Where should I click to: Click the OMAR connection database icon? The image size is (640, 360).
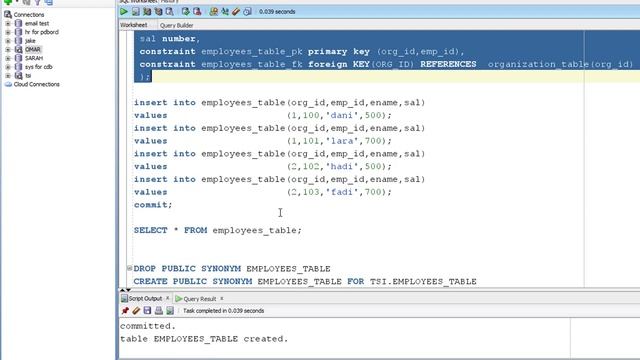18,49
